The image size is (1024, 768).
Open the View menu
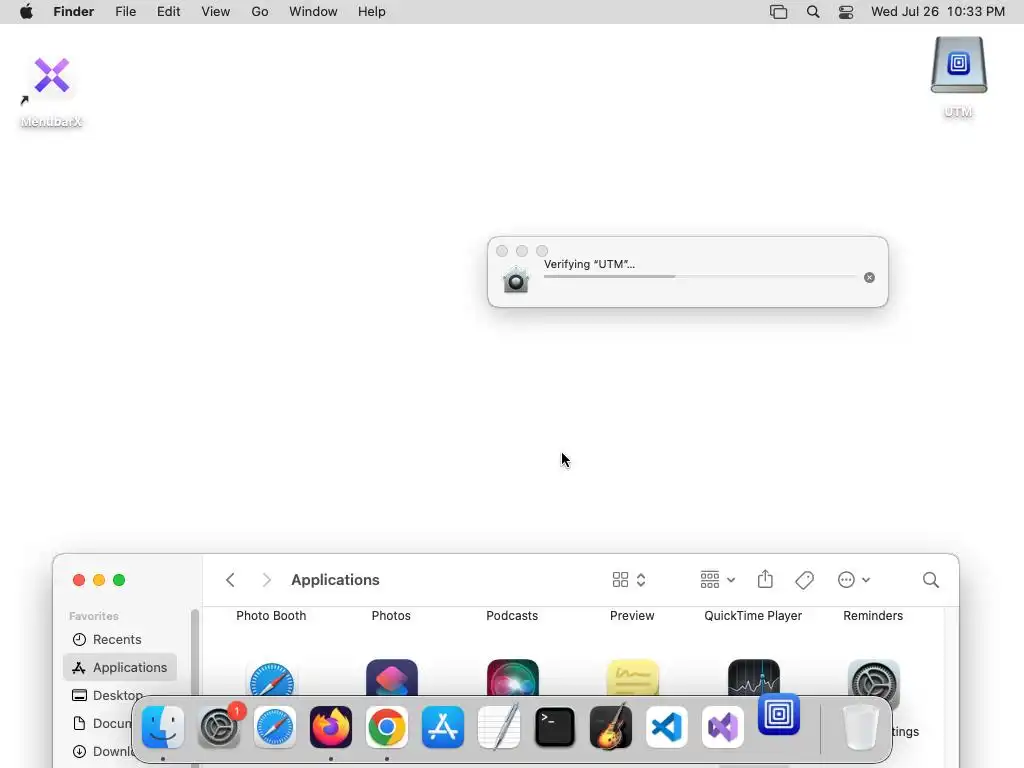[216, 12]
